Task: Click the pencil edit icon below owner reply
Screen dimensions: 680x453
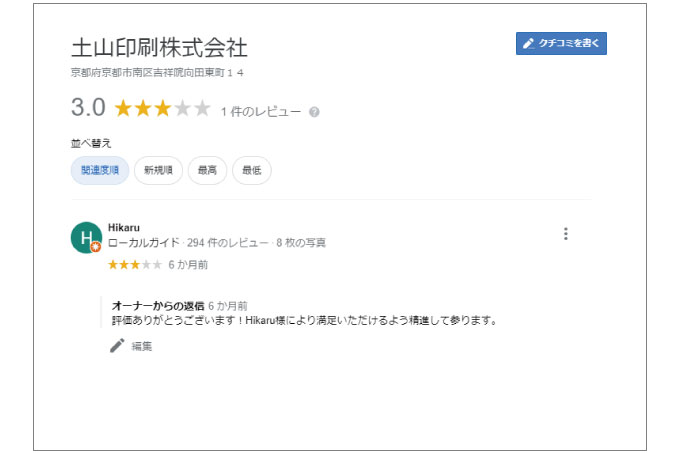Action: 117,345
